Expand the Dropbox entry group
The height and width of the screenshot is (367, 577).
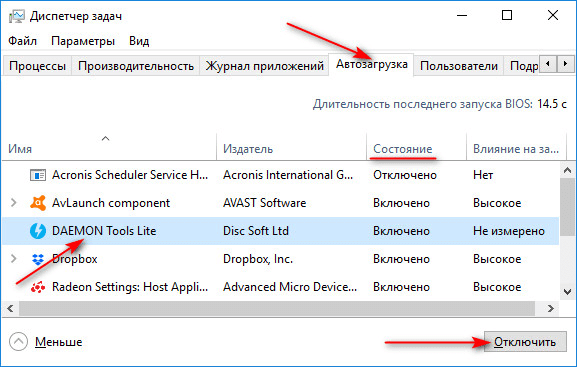pos(14,259)
